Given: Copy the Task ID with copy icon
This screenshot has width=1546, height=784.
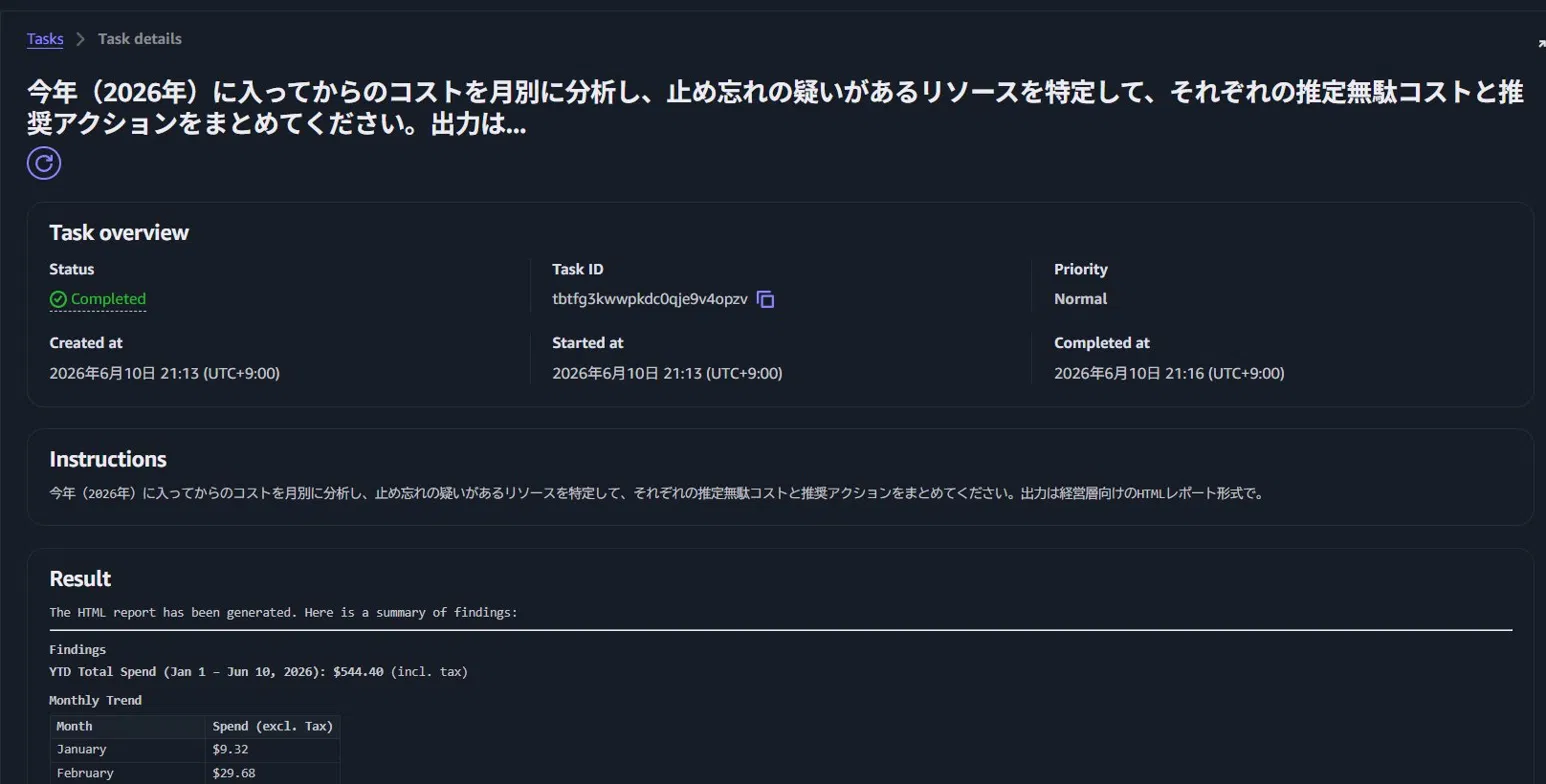Looking at the screenshot, I should (x=766, y=299).
